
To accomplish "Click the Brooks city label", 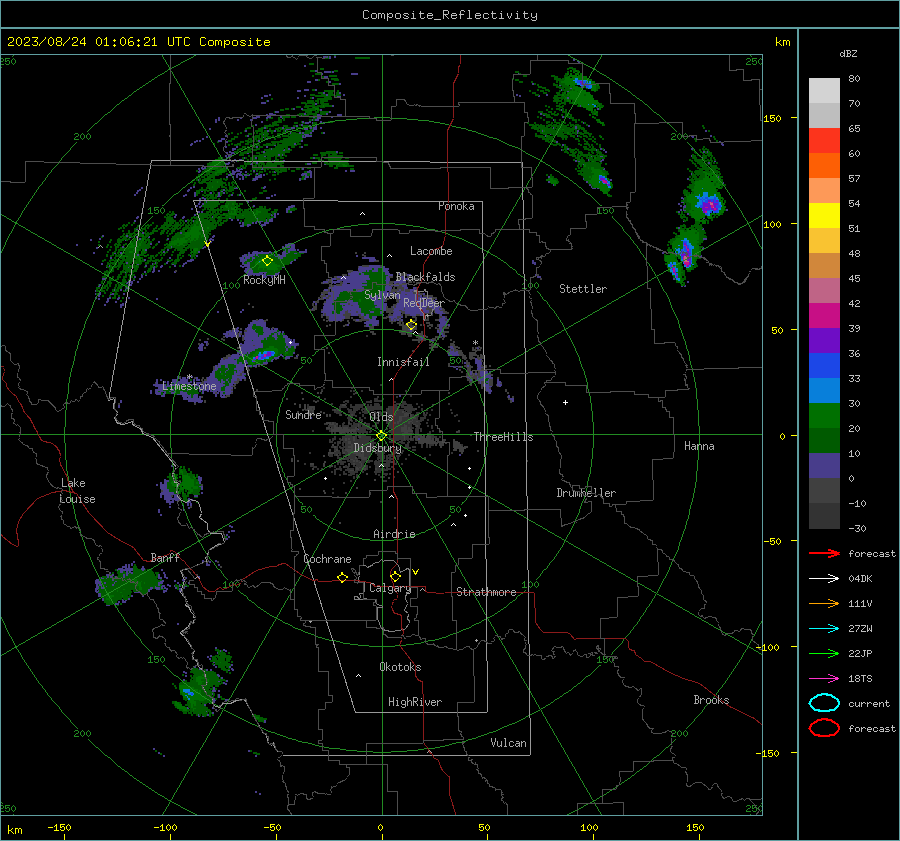I will 711,700.
